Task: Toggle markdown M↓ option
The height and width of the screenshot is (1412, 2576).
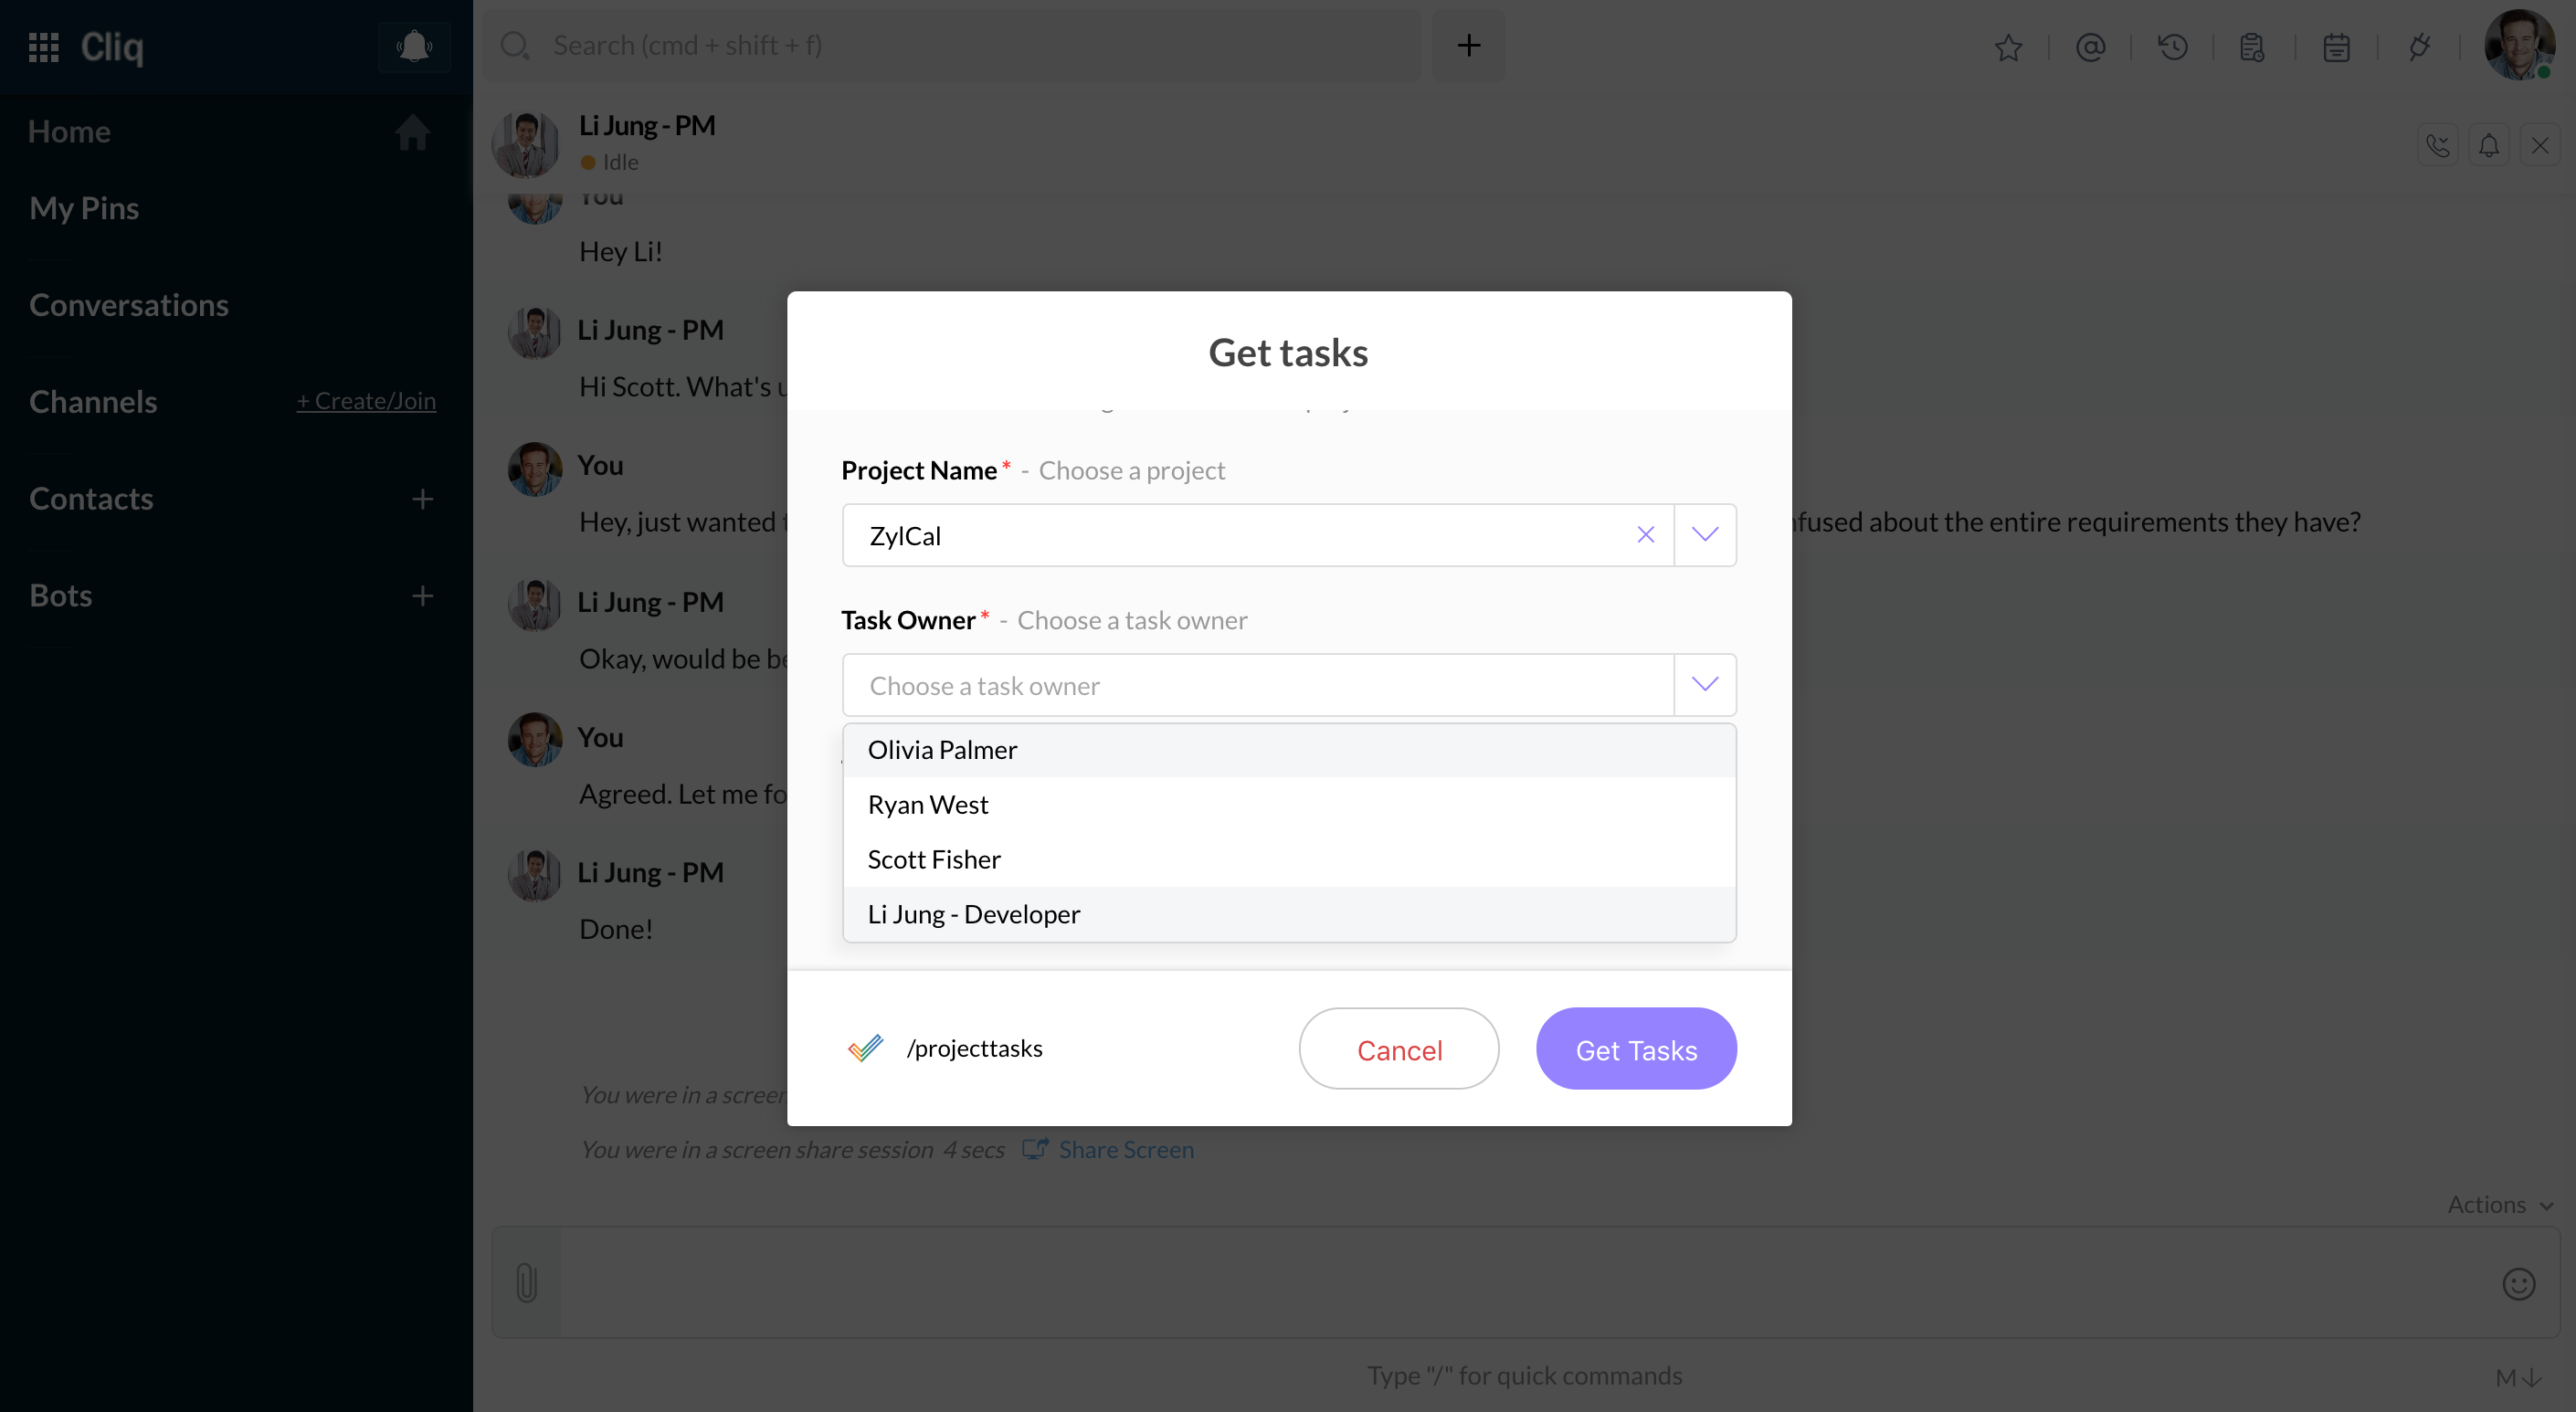Action: pos(2517,1378)
